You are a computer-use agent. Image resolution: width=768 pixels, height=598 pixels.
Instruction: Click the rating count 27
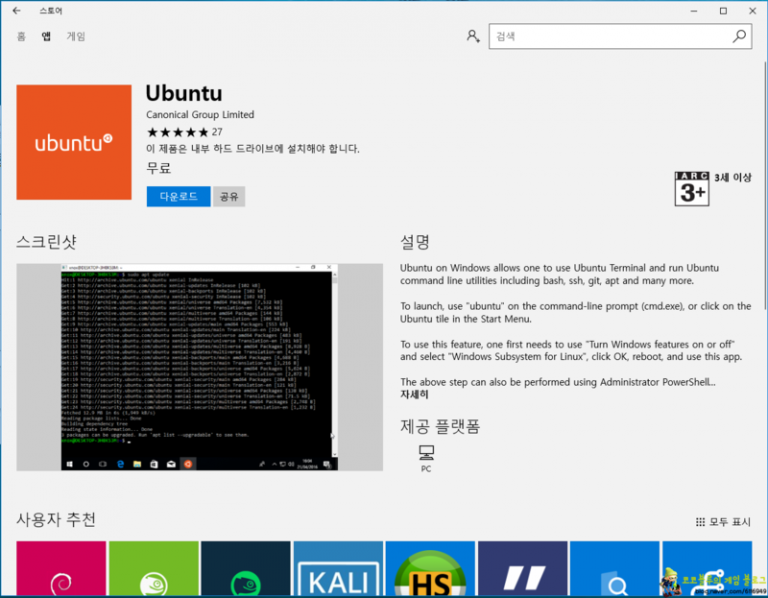[217, 132]
